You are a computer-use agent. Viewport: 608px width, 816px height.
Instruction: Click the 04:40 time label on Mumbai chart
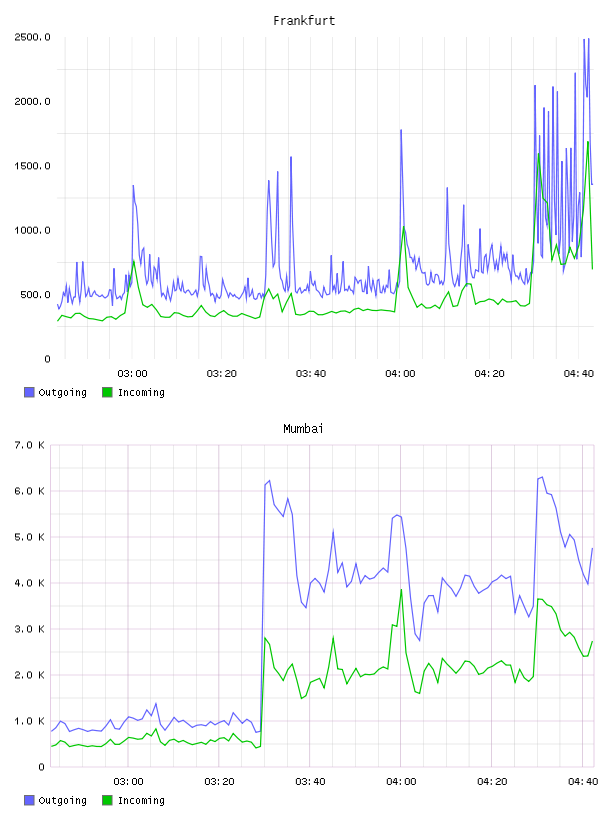point(583,782)
